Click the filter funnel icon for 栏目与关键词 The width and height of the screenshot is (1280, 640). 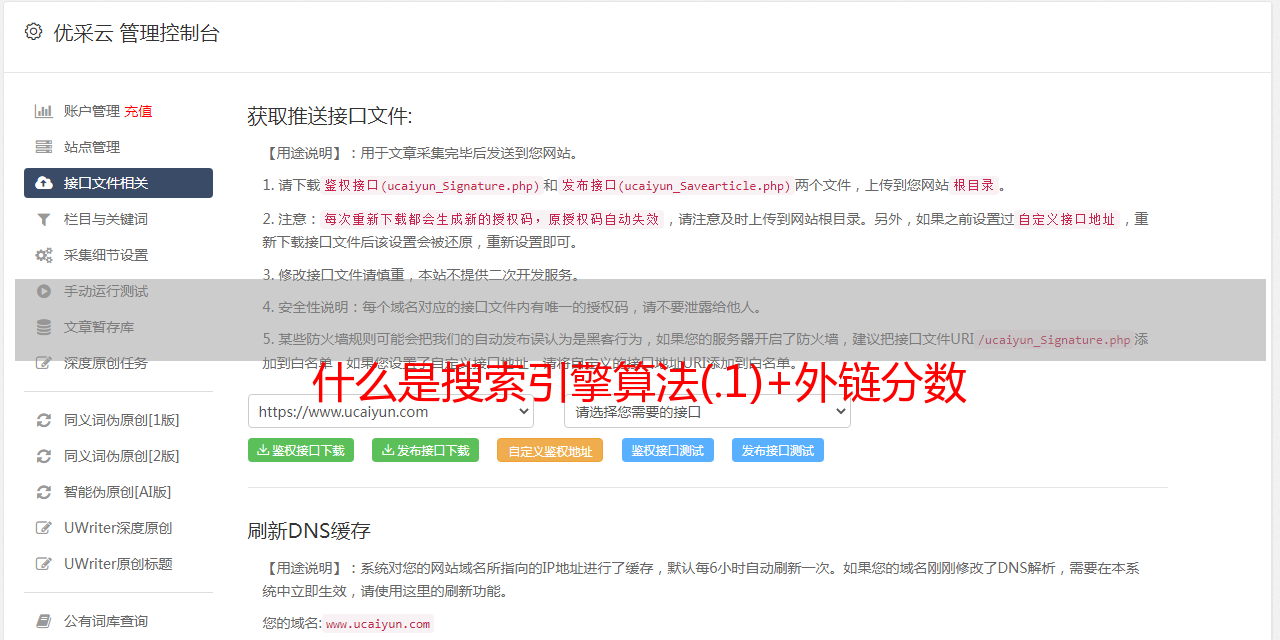click(44, 219)
